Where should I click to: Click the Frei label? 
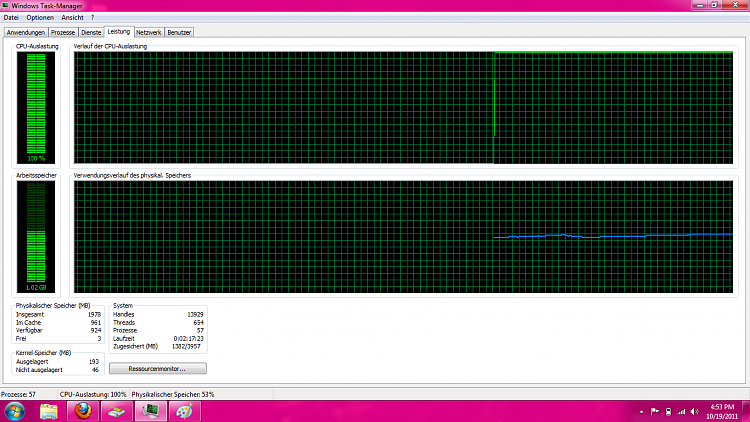(x=21, y=338)
